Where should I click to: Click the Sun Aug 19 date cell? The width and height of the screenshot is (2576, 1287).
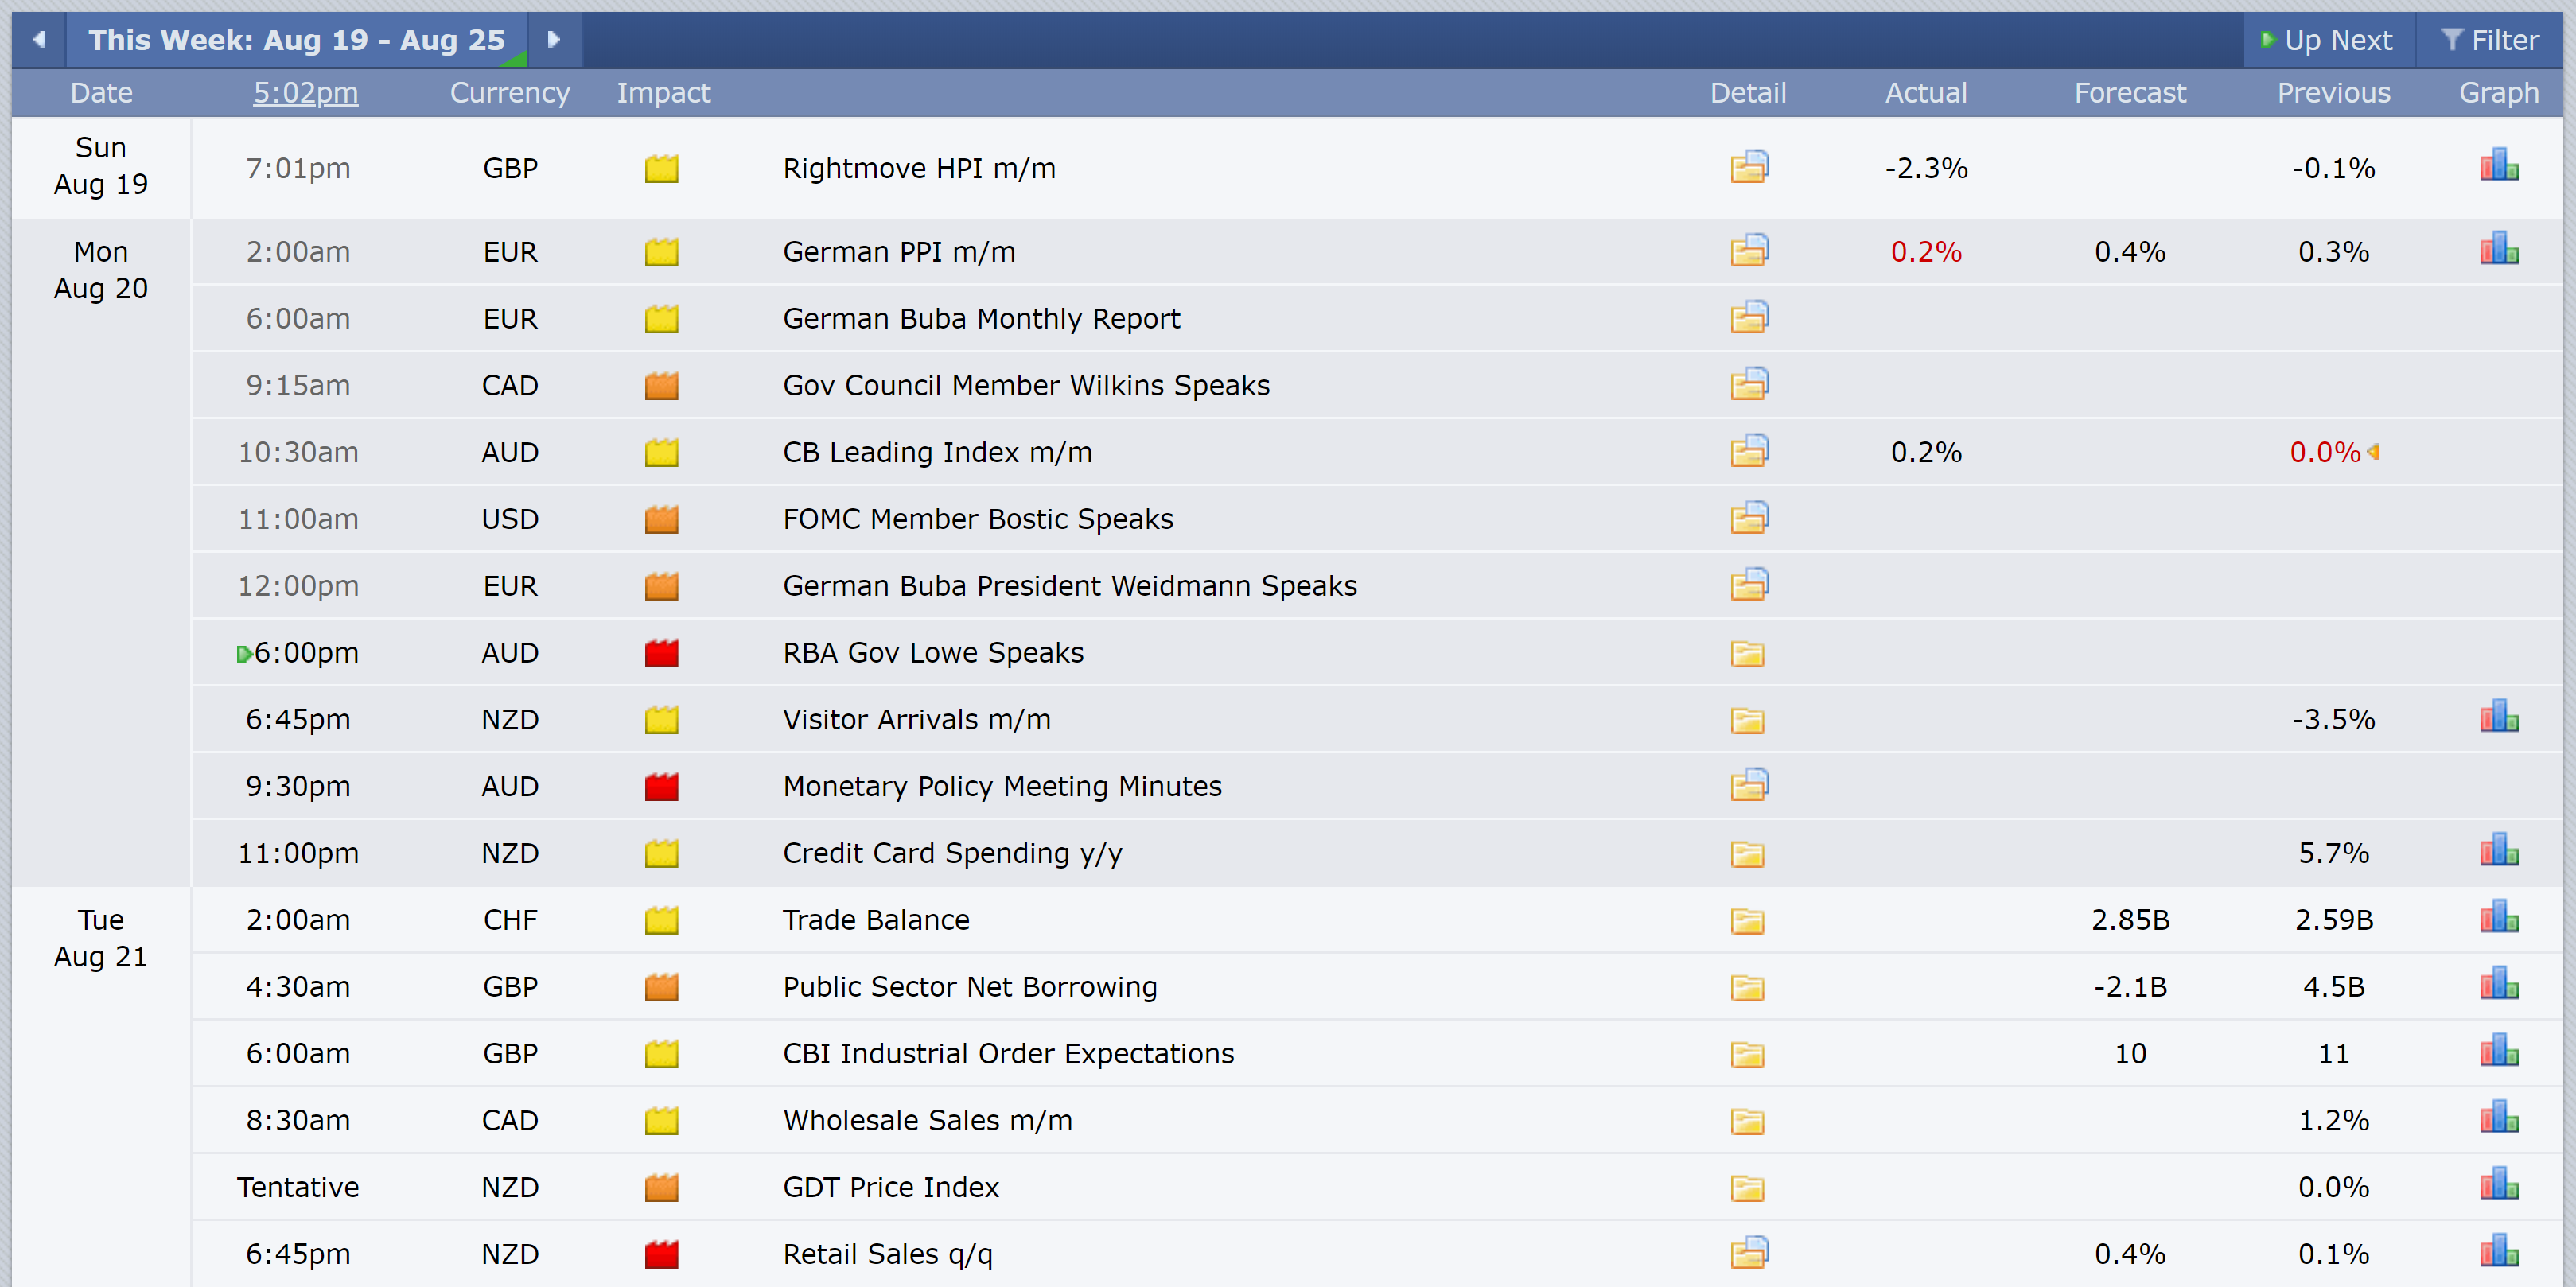tap(101, 166)
